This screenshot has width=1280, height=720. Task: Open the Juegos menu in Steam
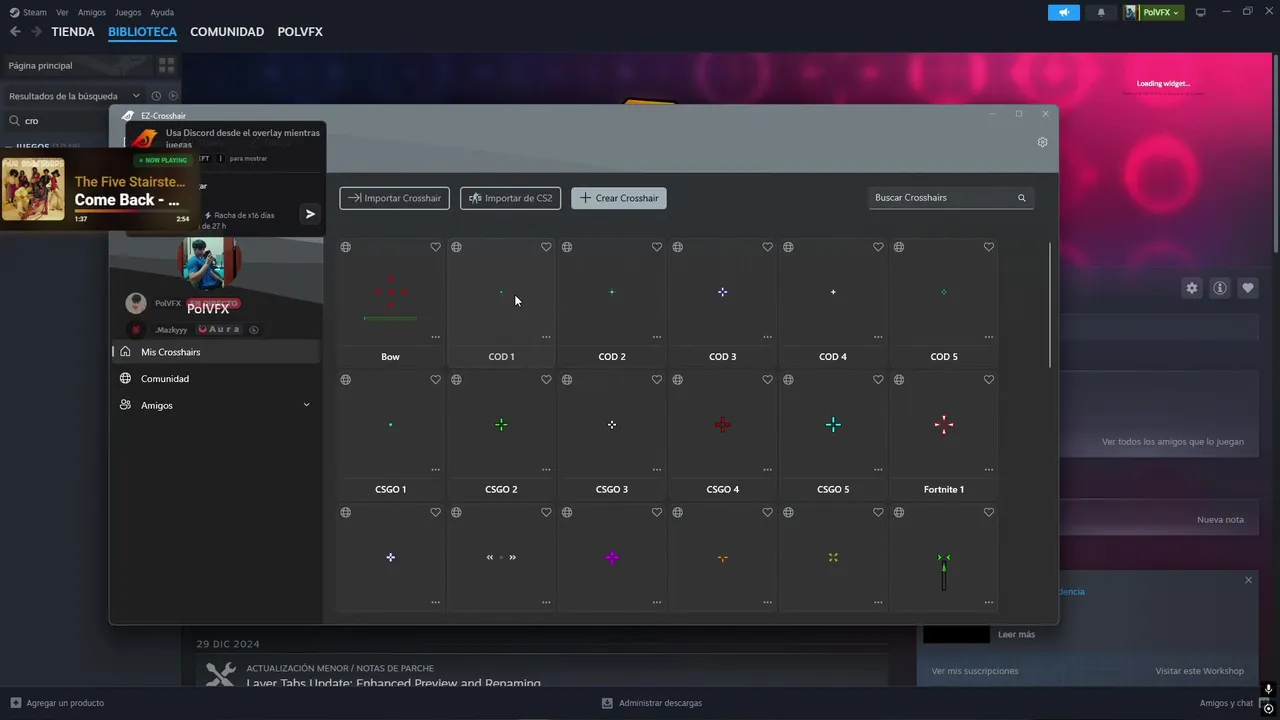tap(128, 12)
